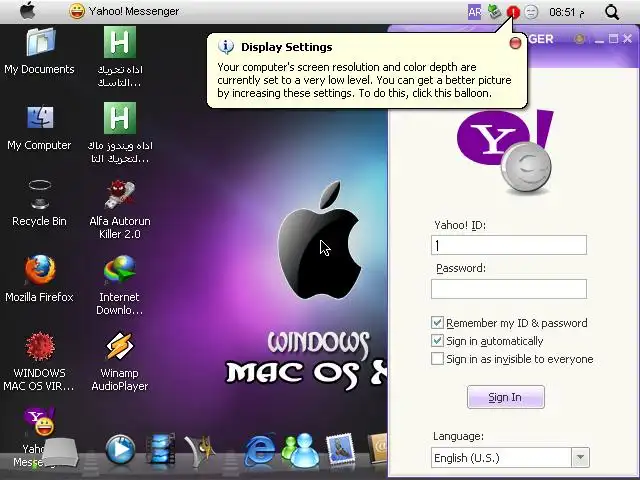
Task: Open the messenger buddies dock icon
Action: coord(301,450)
